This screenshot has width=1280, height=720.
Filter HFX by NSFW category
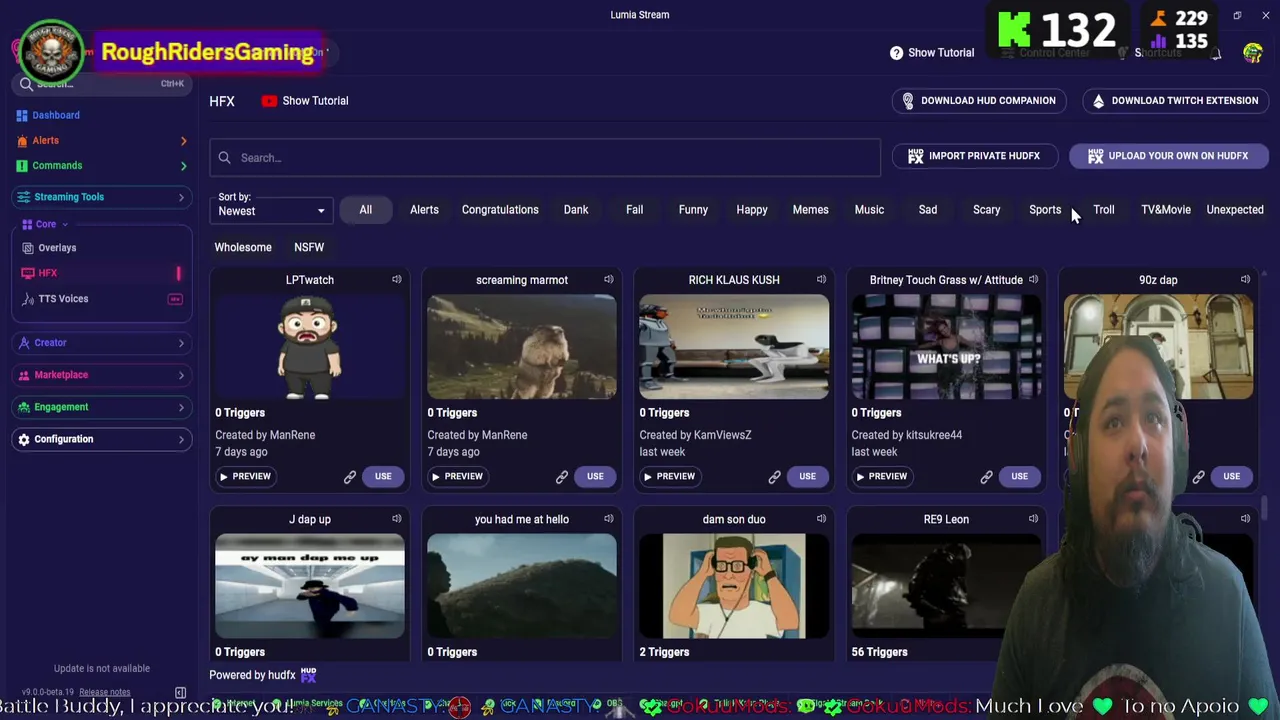(x=309, y=247)
